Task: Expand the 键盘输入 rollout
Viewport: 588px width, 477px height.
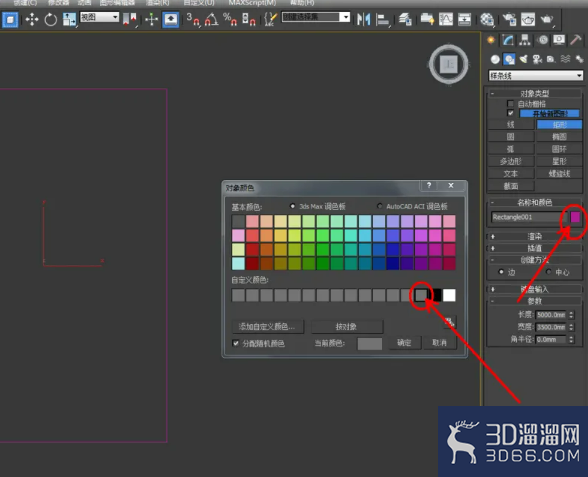Action: tap(534, 289)
